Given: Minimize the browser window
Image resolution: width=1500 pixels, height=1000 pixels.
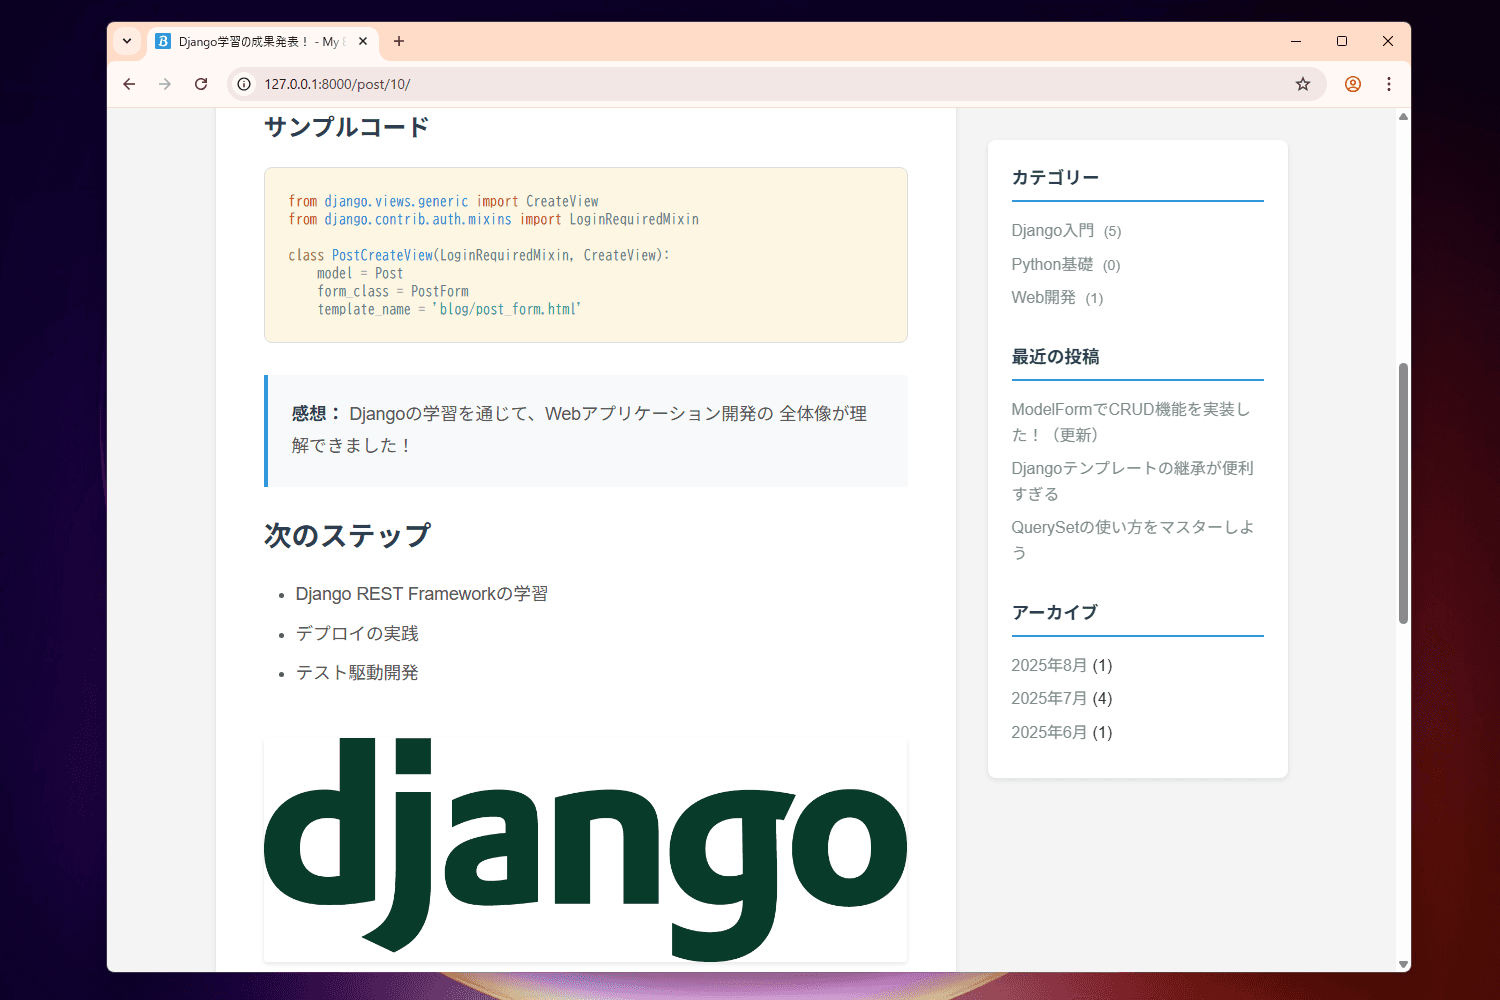Looking at the screenshot, I should tap(1296, 41).
